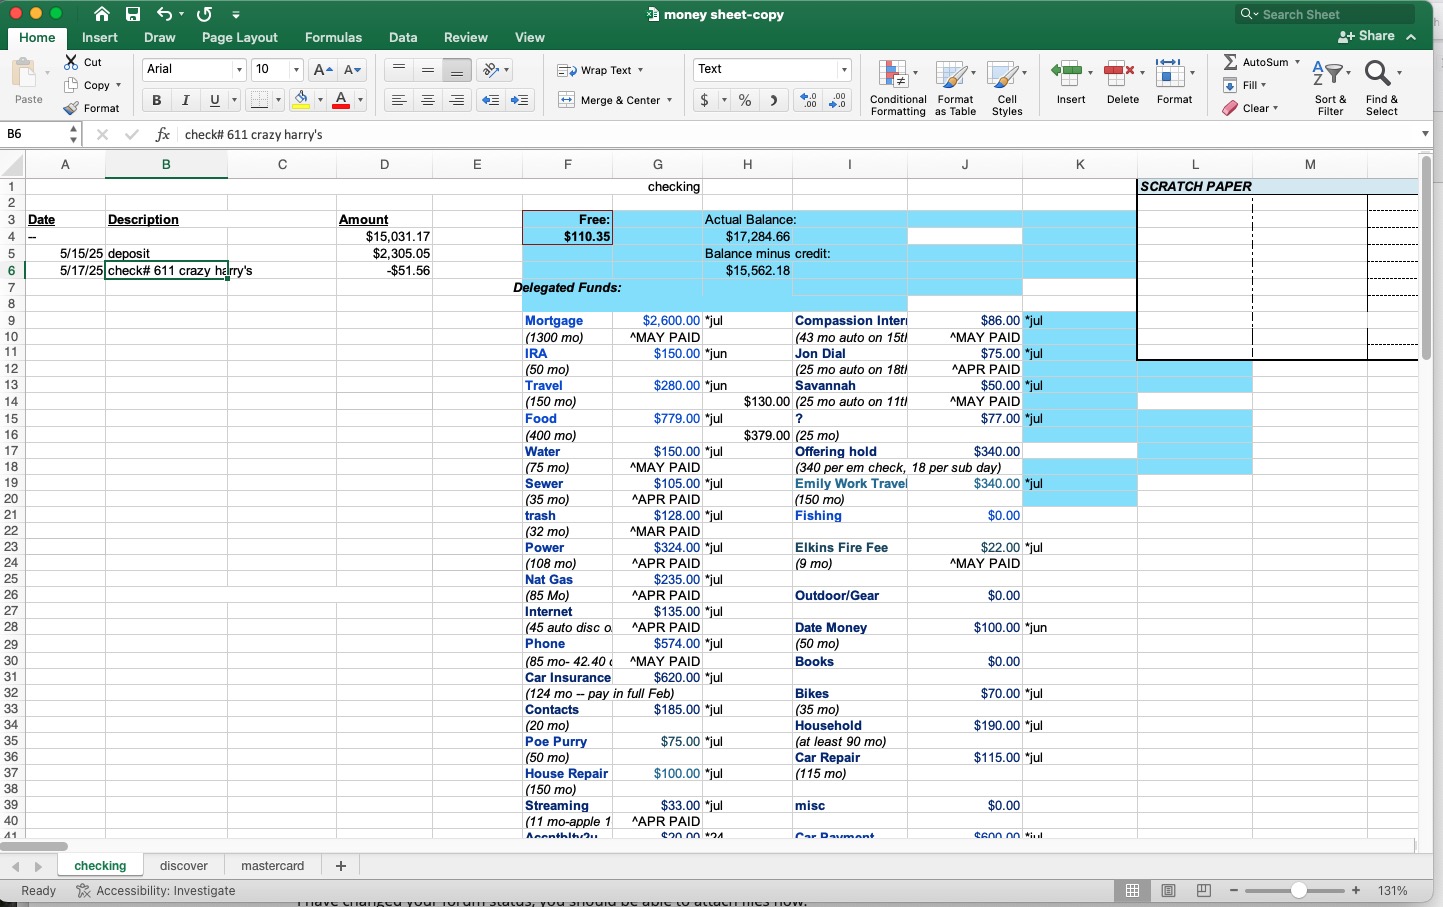
Task: Open Conditional Formatting
Action: pyautogui.click(x=897, y=88)
